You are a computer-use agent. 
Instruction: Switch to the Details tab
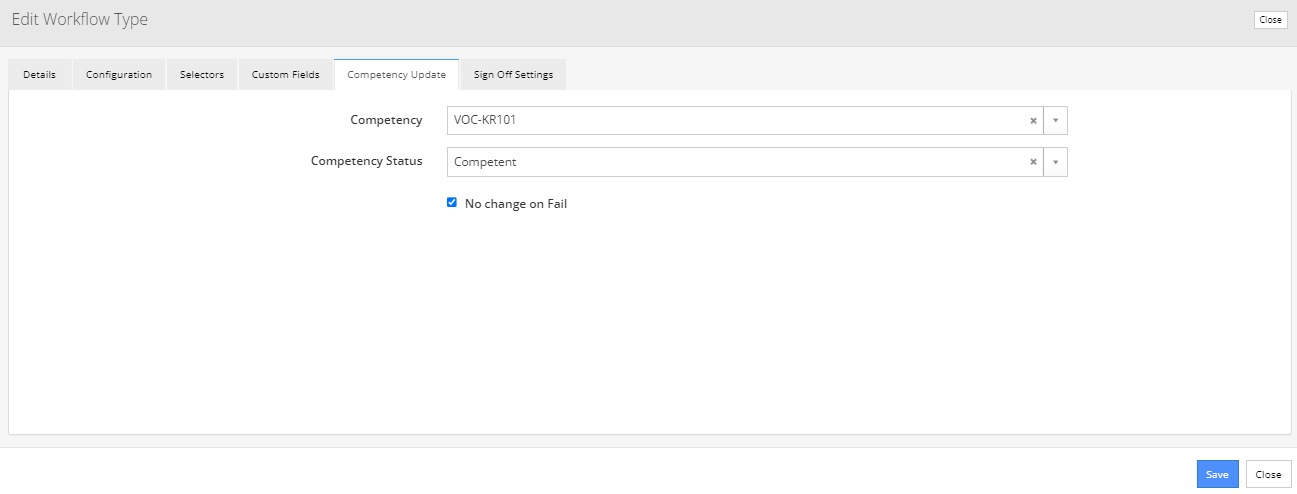[x=40, y=75]
